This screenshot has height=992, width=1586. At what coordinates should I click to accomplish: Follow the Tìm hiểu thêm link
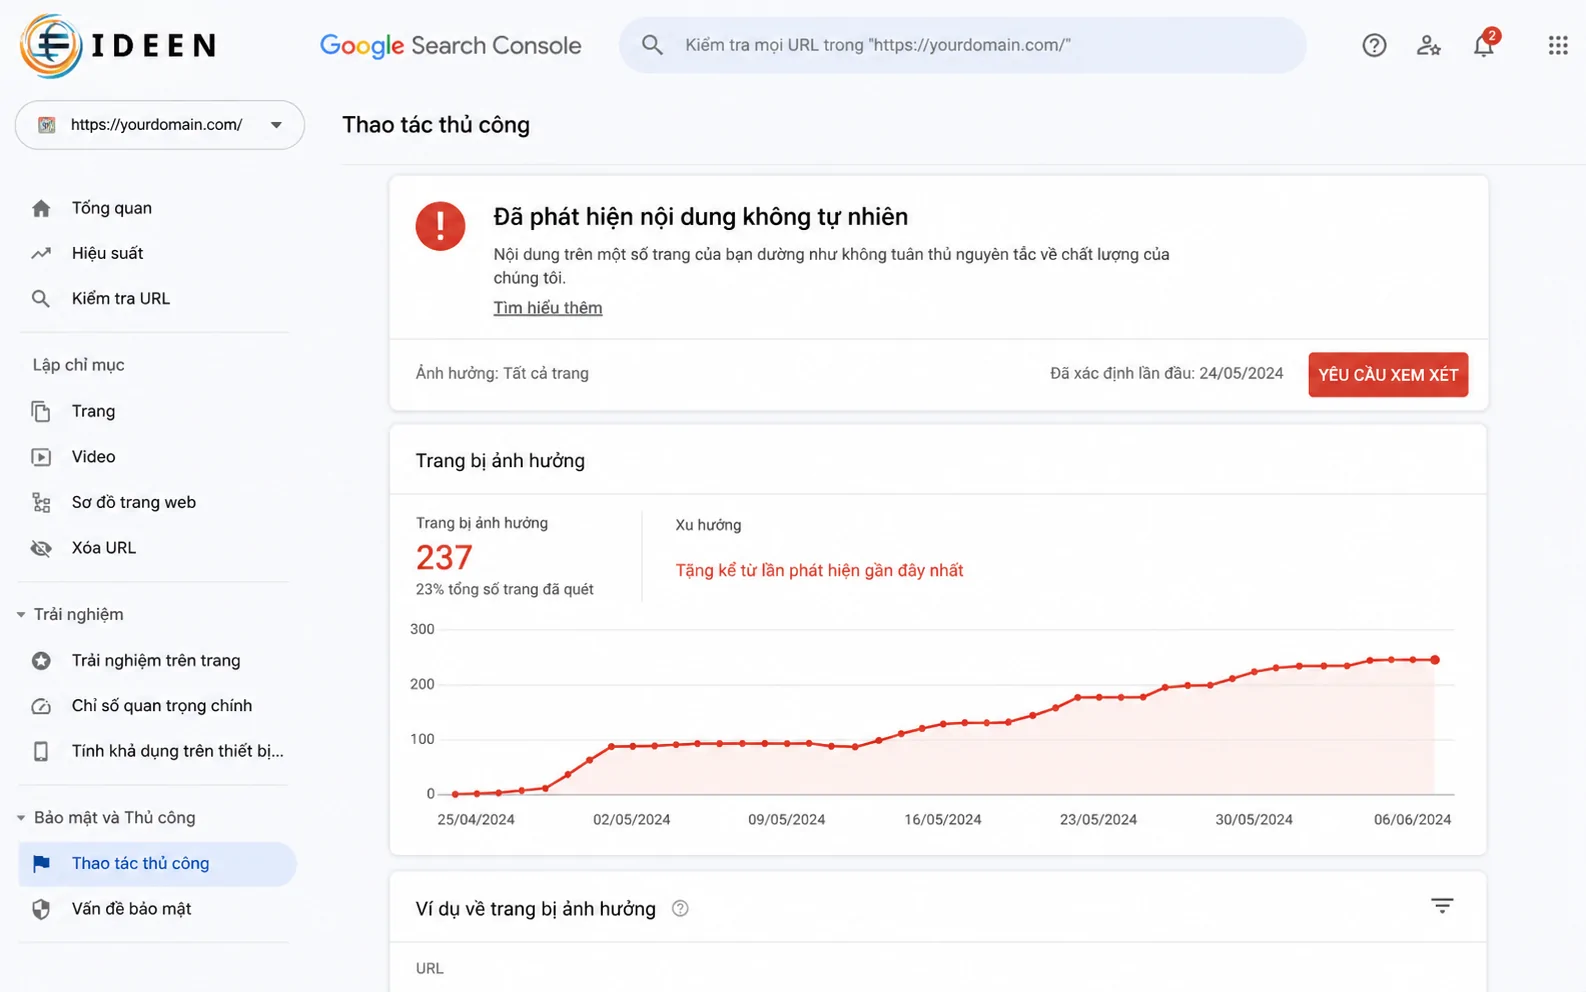point(548,308)
